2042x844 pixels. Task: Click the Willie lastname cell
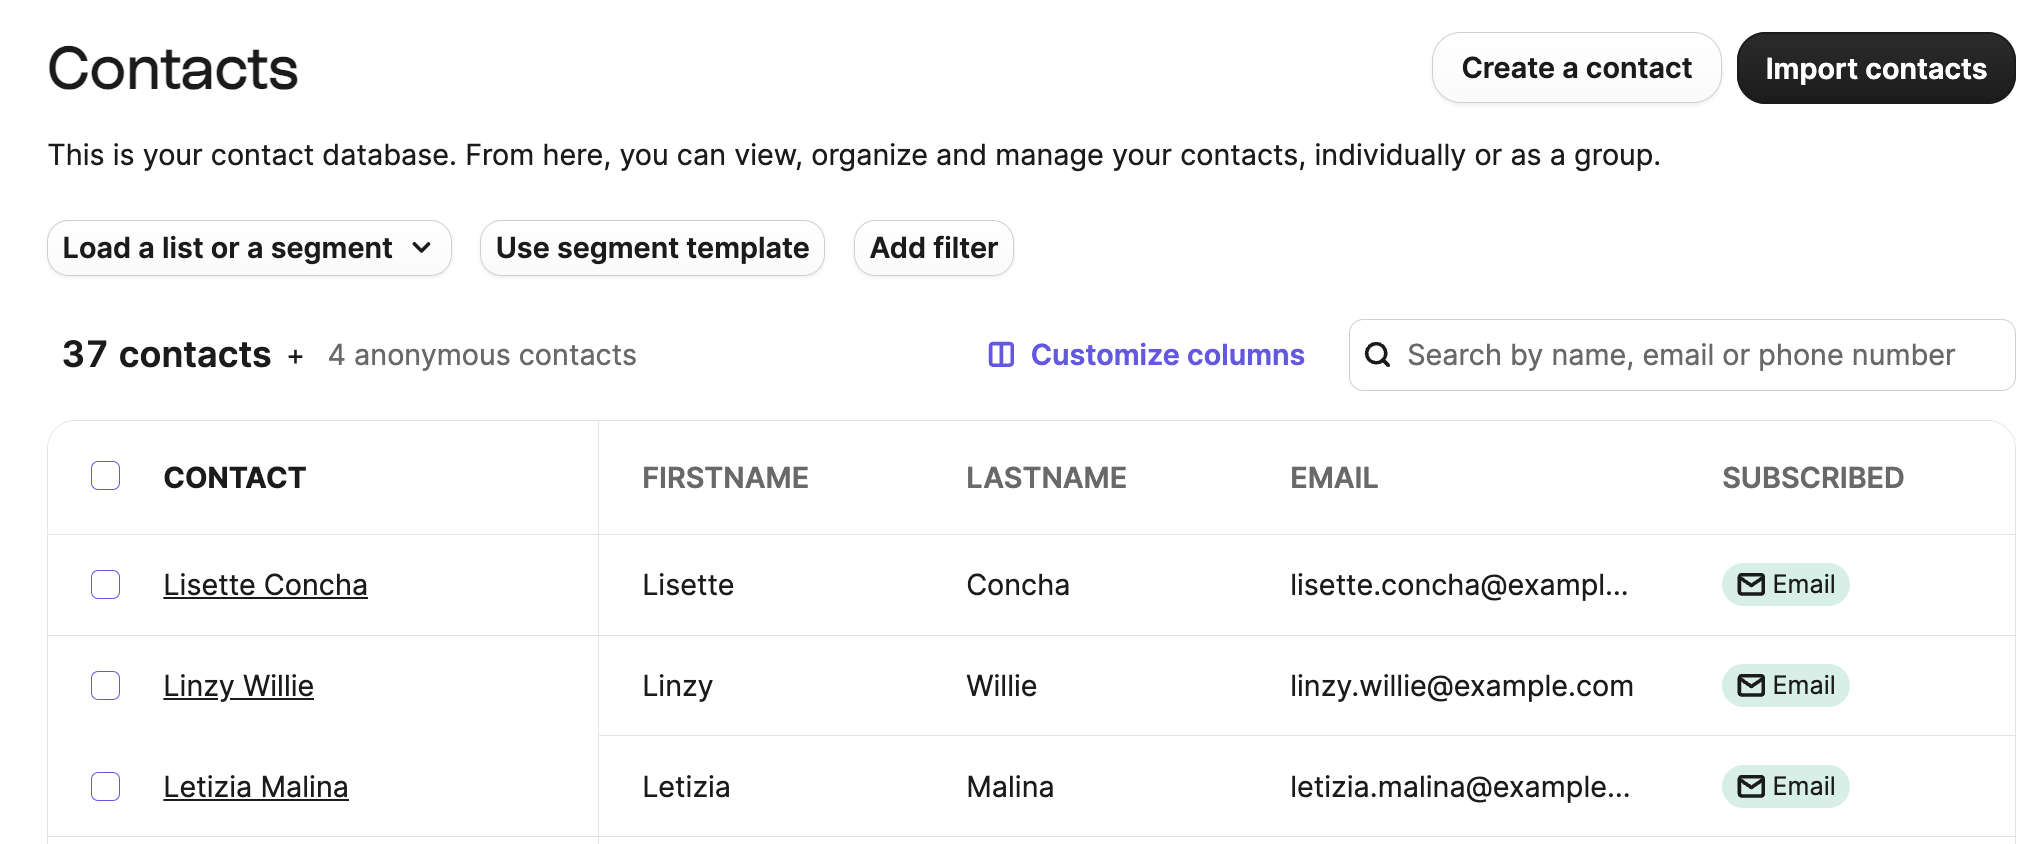tap(1001, 686)
